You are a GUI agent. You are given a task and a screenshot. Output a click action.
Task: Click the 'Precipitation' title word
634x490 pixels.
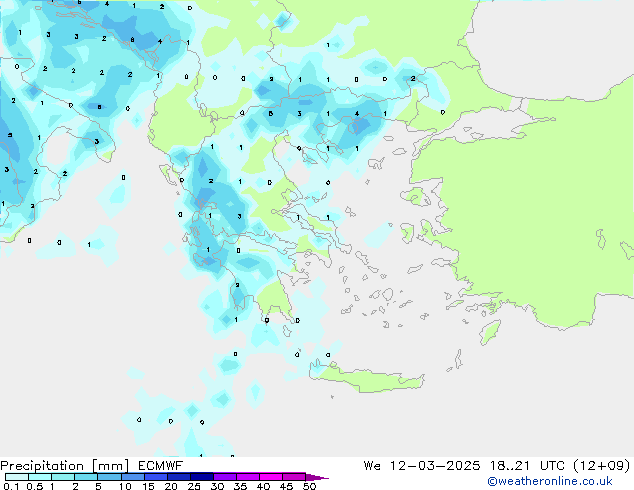tap(42, 466)
